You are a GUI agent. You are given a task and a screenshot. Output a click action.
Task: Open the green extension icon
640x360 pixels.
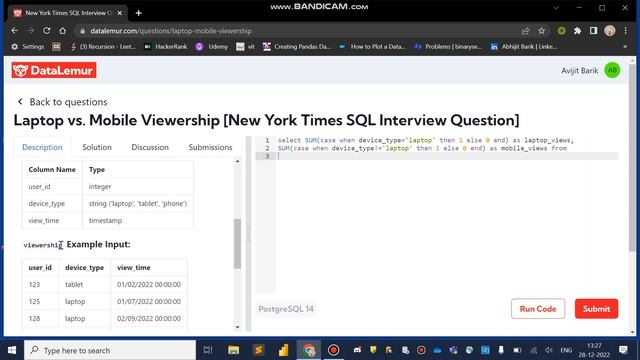coord(562,31)
